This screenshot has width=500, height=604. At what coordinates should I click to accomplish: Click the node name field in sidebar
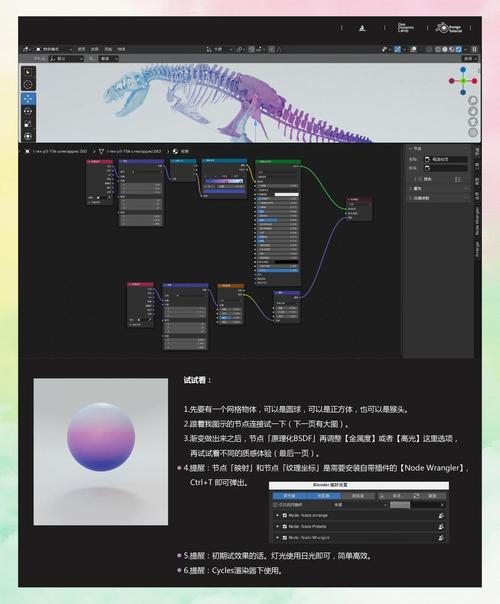pyautogui.click(x=446, y=159)
